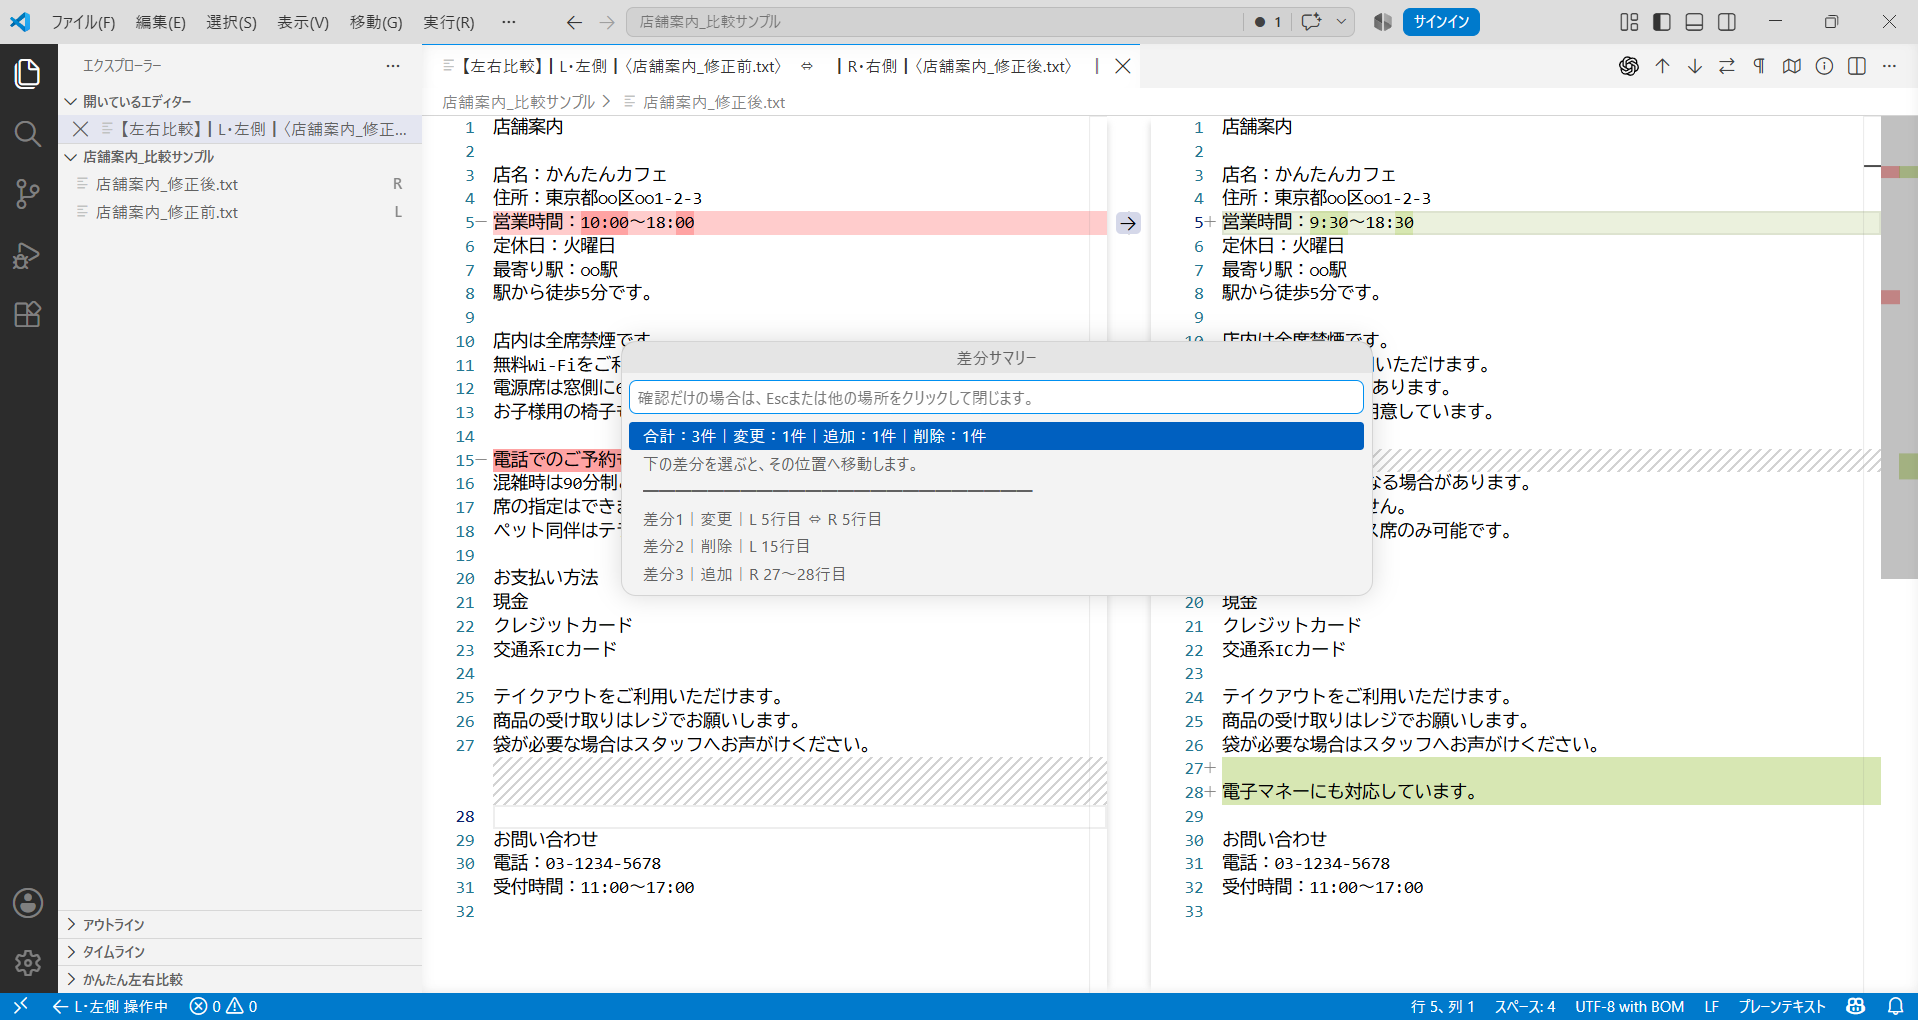Screen dimensions: 1918x1020
Task: Open the Extensions view
Action: [x=28, y=315]
